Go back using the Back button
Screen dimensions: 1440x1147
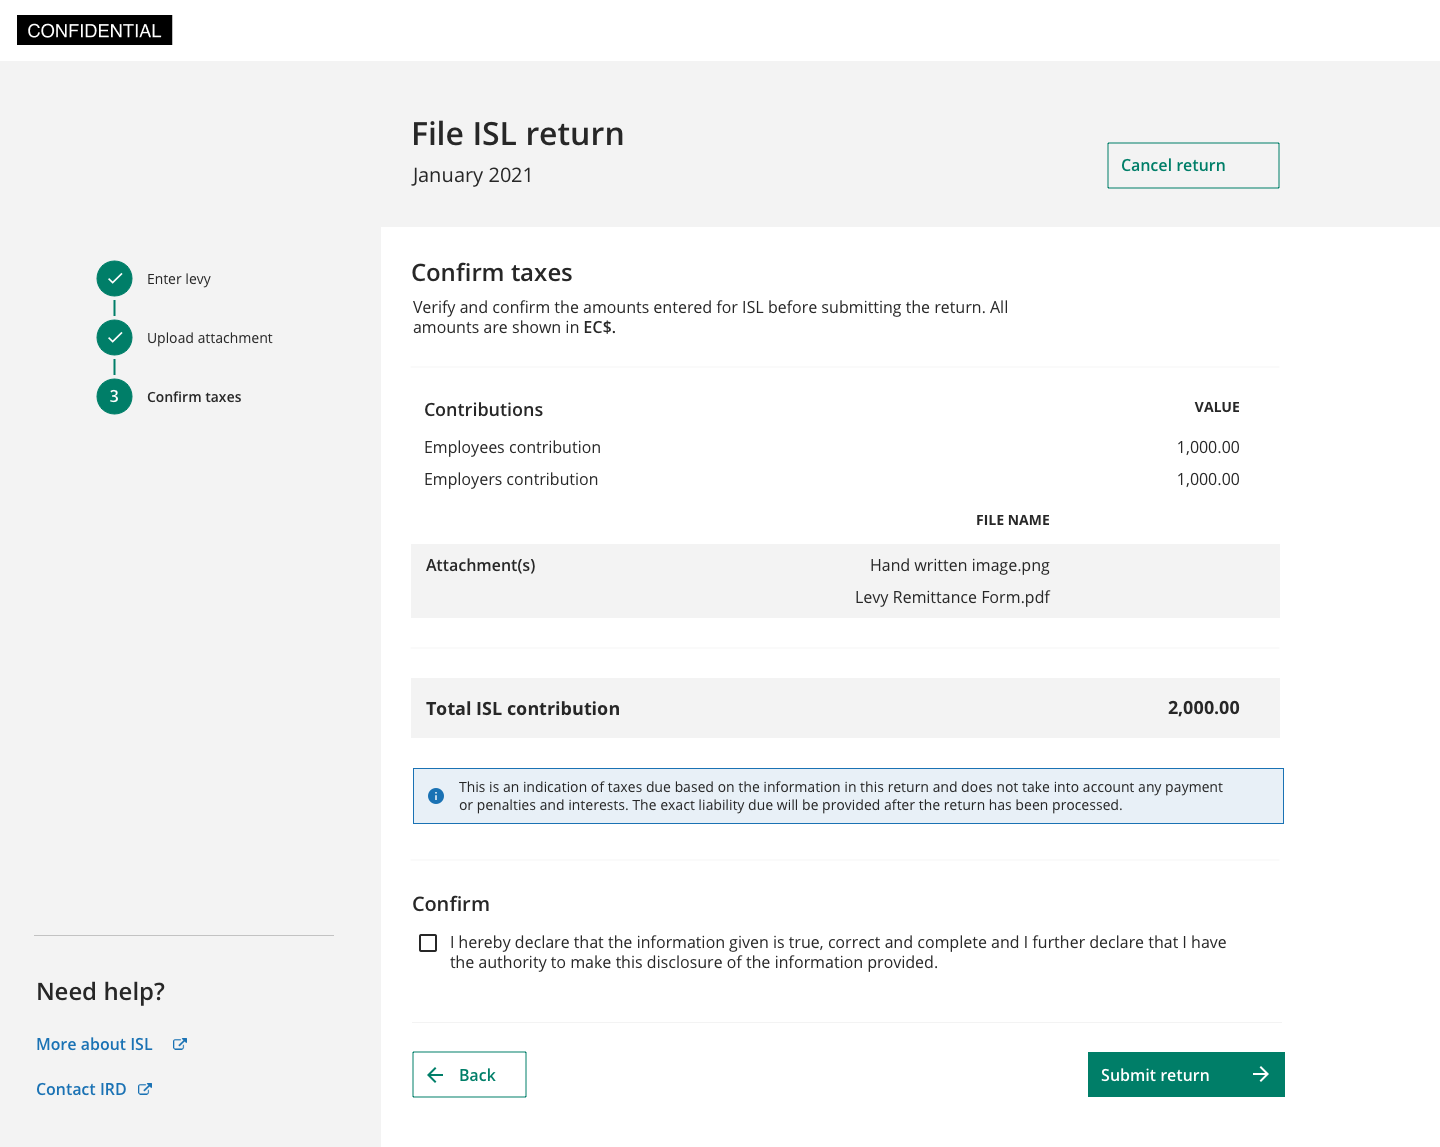pyautogui.click(x=469, y=1075)
